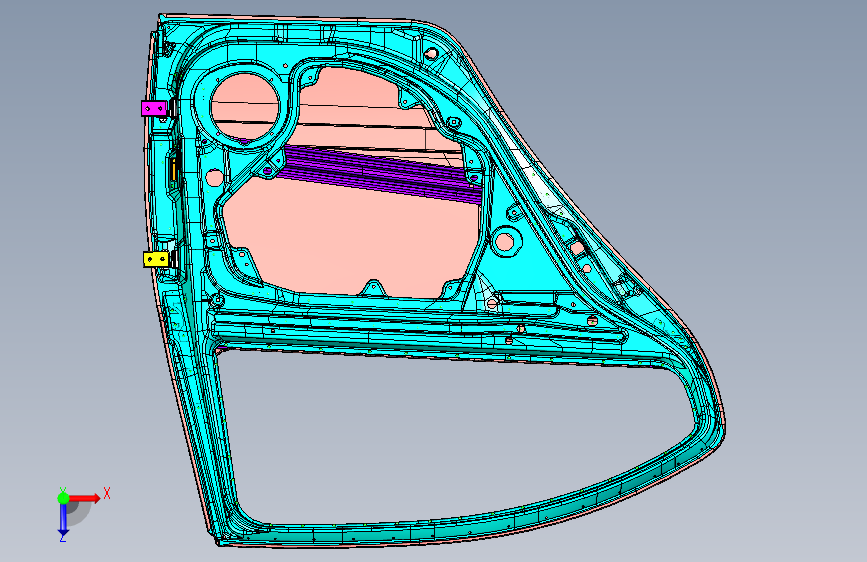Pick the round hole right of the main cutout

click(x=505, y=242)
